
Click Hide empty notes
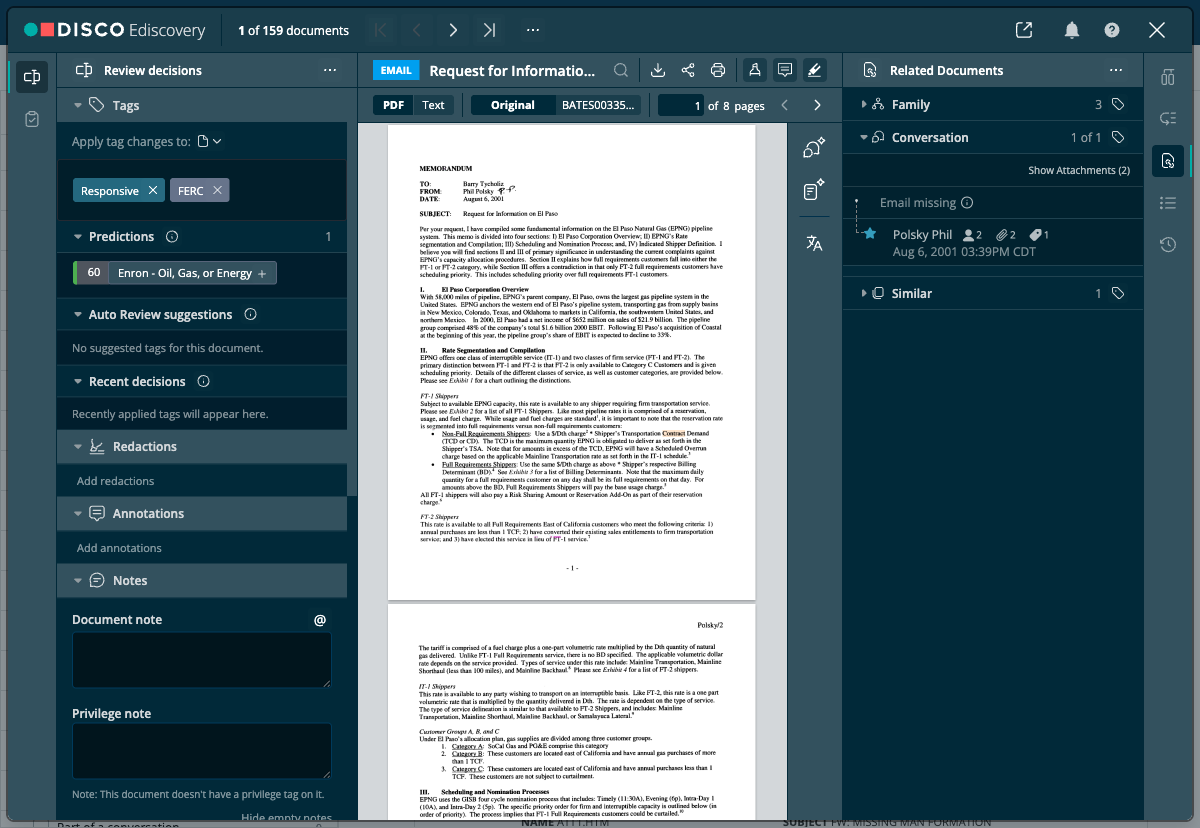pyautogui.click(x=287, y=818)
